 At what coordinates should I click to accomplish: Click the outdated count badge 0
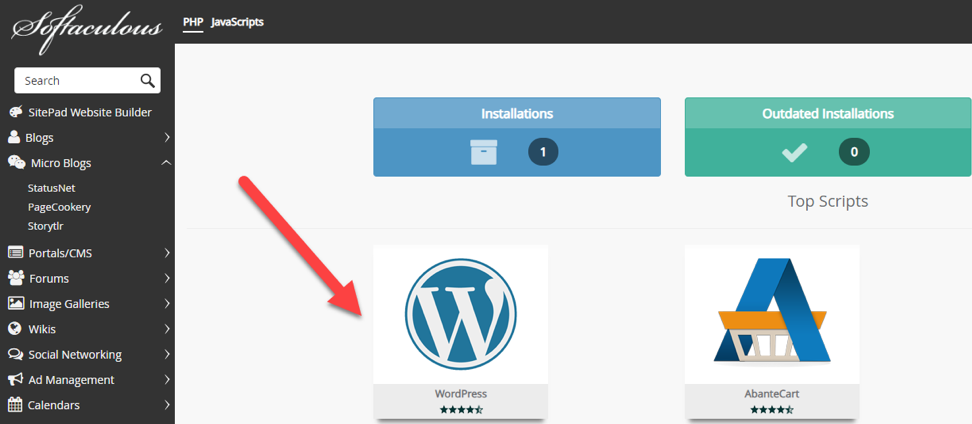point(854,152)
